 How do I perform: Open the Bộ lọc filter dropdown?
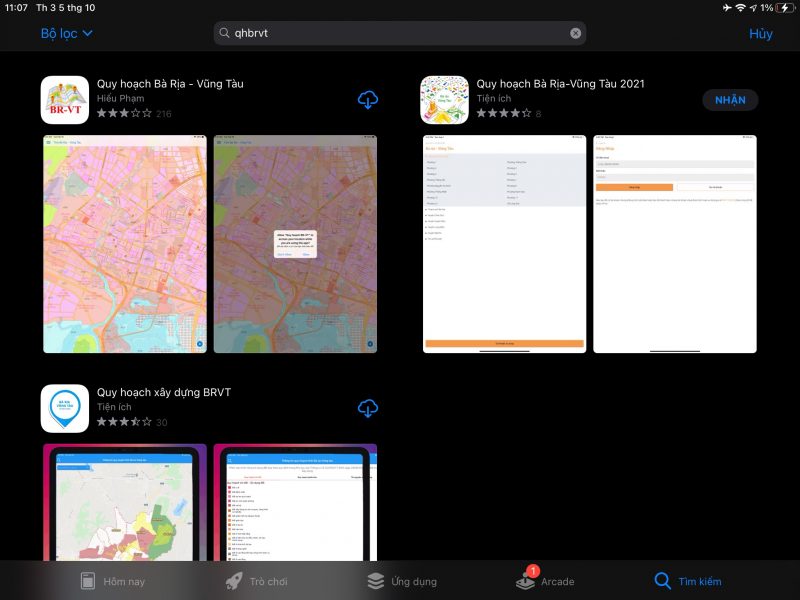tap(66, 34)
